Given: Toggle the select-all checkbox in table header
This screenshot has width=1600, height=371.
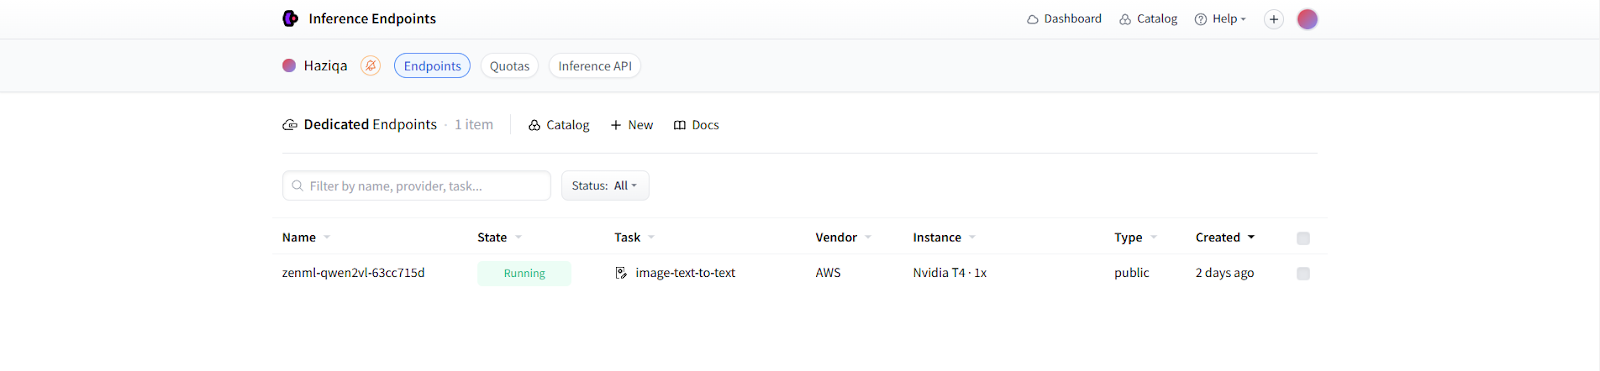Looking at the screenshot, I should [x=1303, y=238].
